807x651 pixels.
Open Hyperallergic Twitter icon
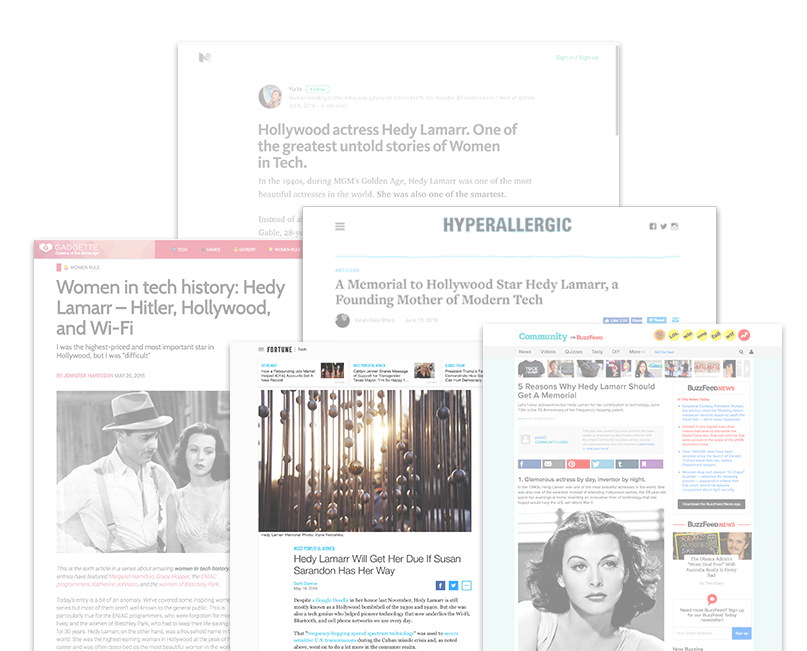click(x=663, y=226)
